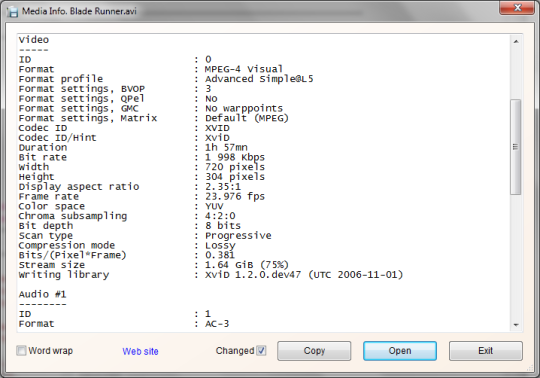Click the vertical scrollbar thumb
This screenshot has height=378, width=540.
[x=516, y=147]
